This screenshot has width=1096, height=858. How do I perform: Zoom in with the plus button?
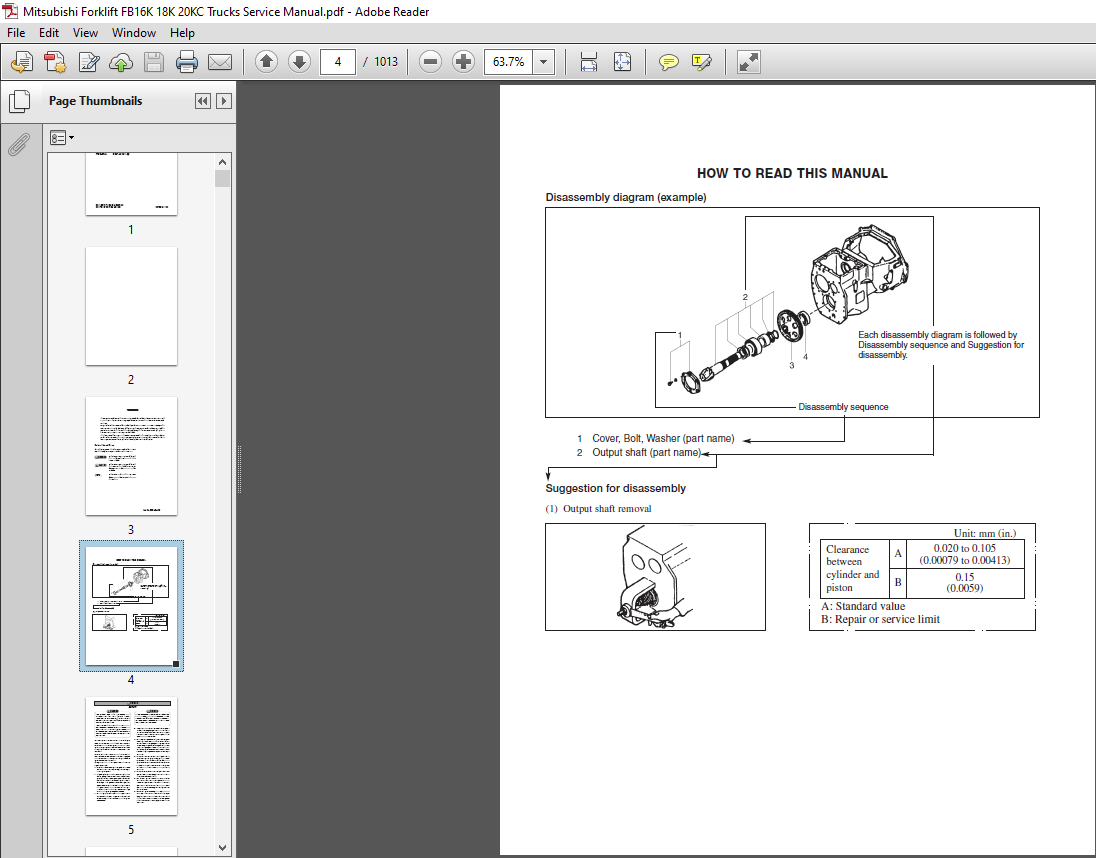pos(463,62)
